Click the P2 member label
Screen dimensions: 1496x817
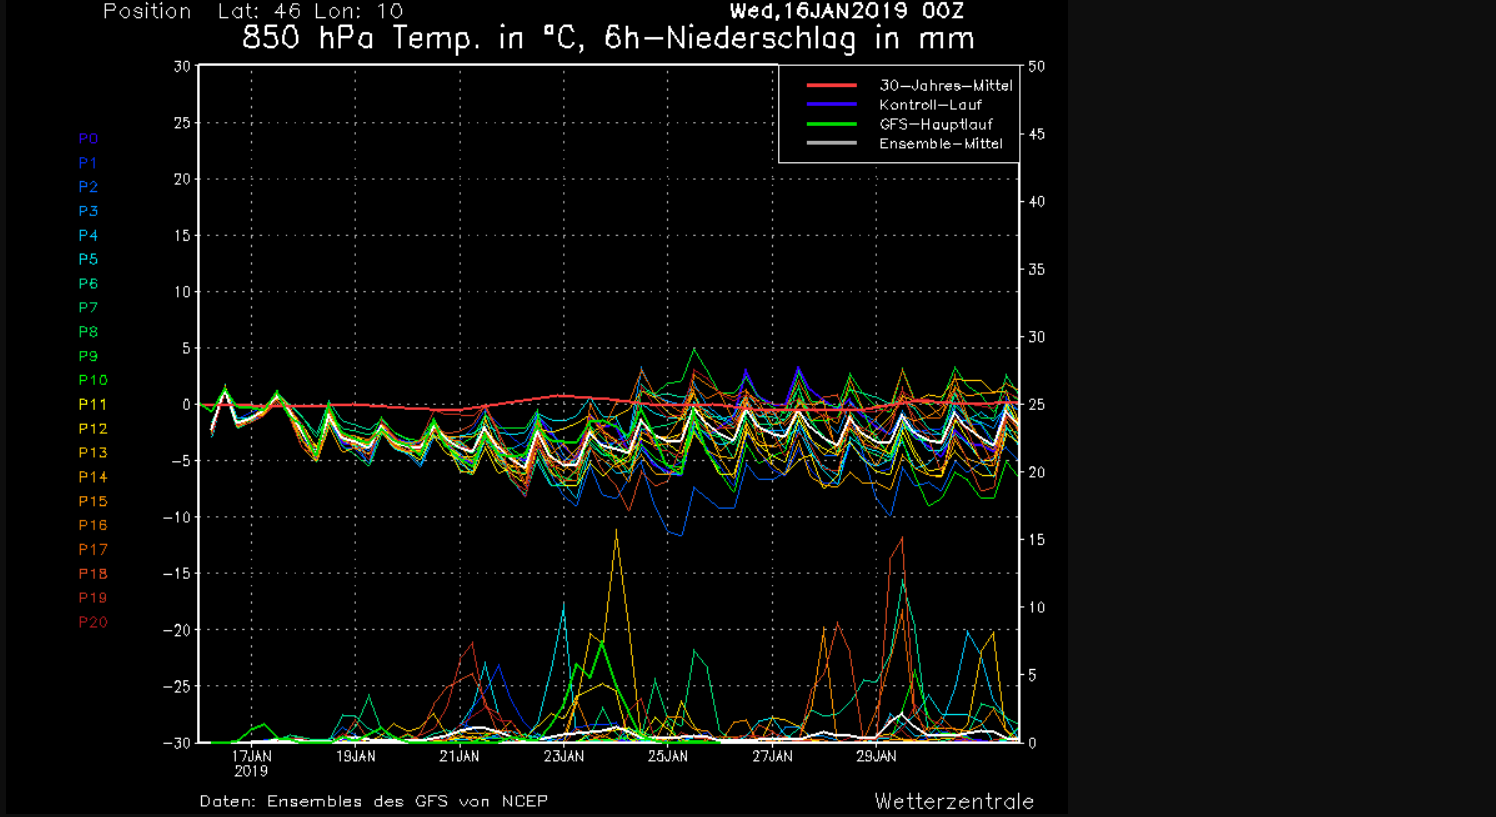88,187
